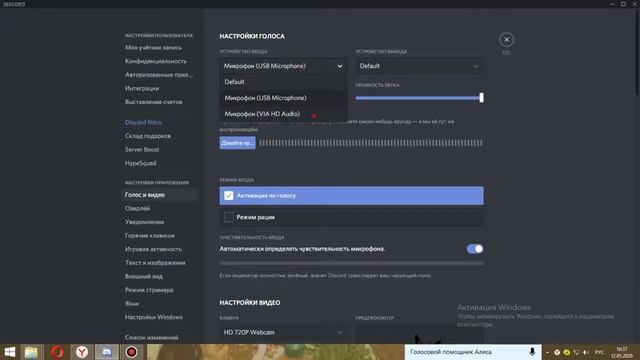This screenshot has width=640, height=360.
Task: Open Авторизованные прил... page
Action: coord(159,75)
